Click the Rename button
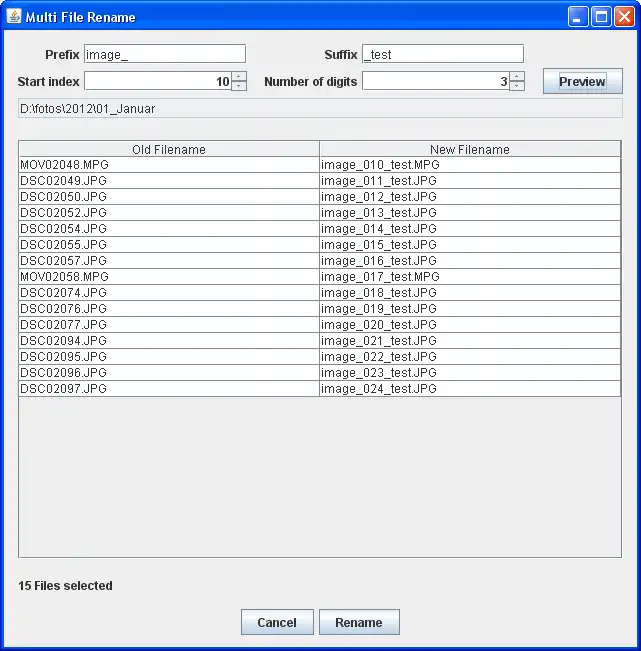The image size is (641, 651). click(x=359, y=622)
